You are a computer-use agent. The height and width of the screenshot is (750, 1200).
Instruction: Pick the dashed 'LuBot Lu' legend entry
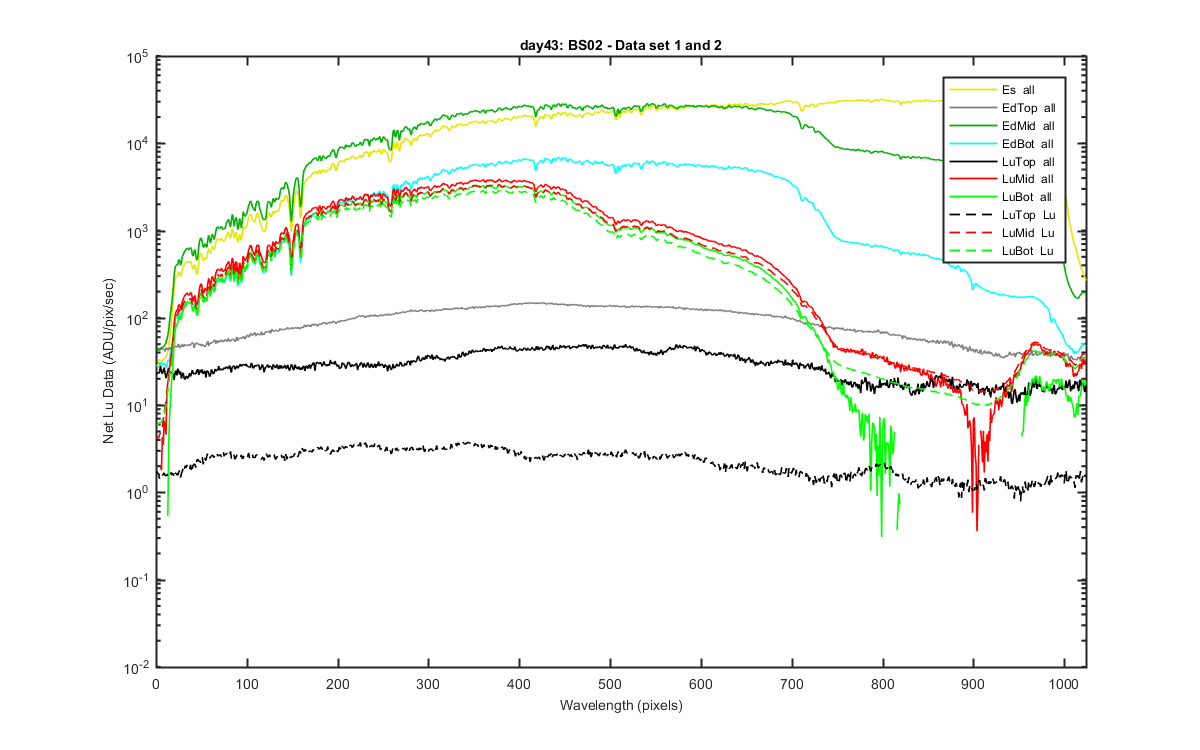coord(1004,252)
